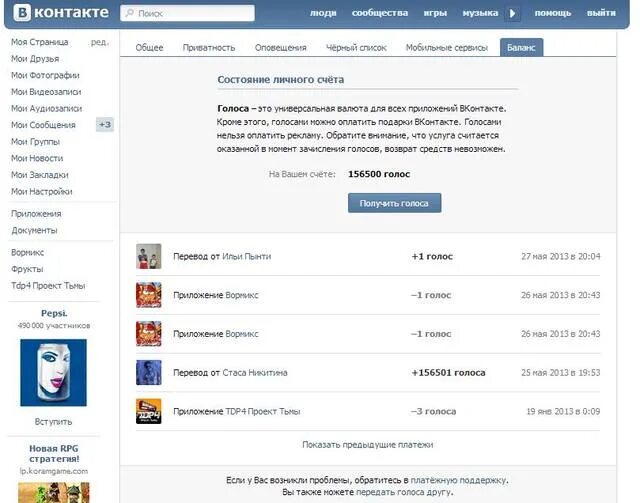The image size is (640, 503).
Task: Focus the Поиск search field
Action: (187, 13)
